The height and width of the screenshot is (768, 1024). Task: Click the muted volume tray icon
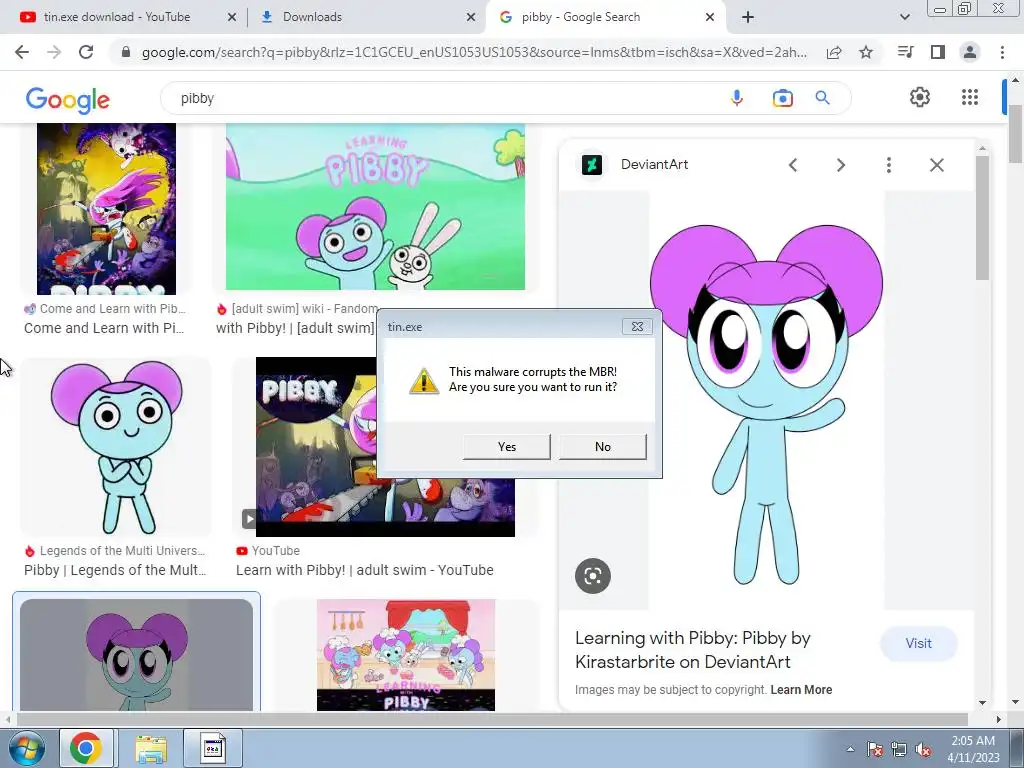point(923,749)
